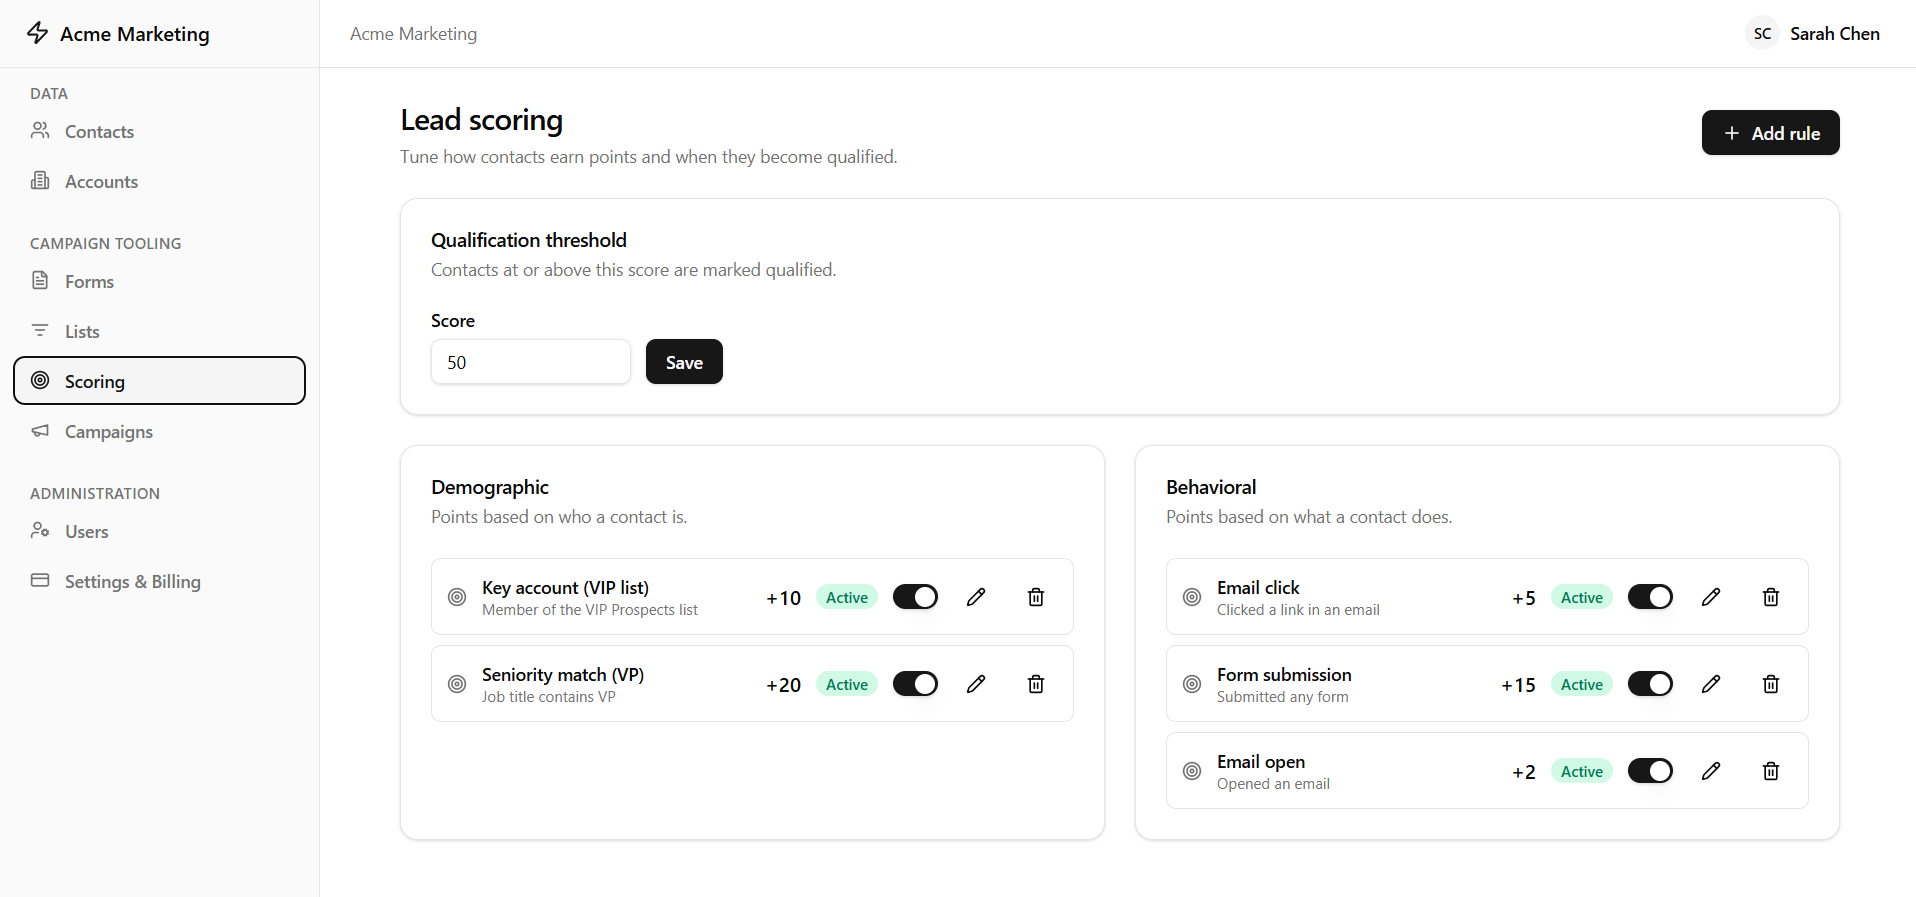Image resolution: width=1916 pixels, height=897 pixels.
Task: Click the Qualification threshold heading
Action: [529, 240]
